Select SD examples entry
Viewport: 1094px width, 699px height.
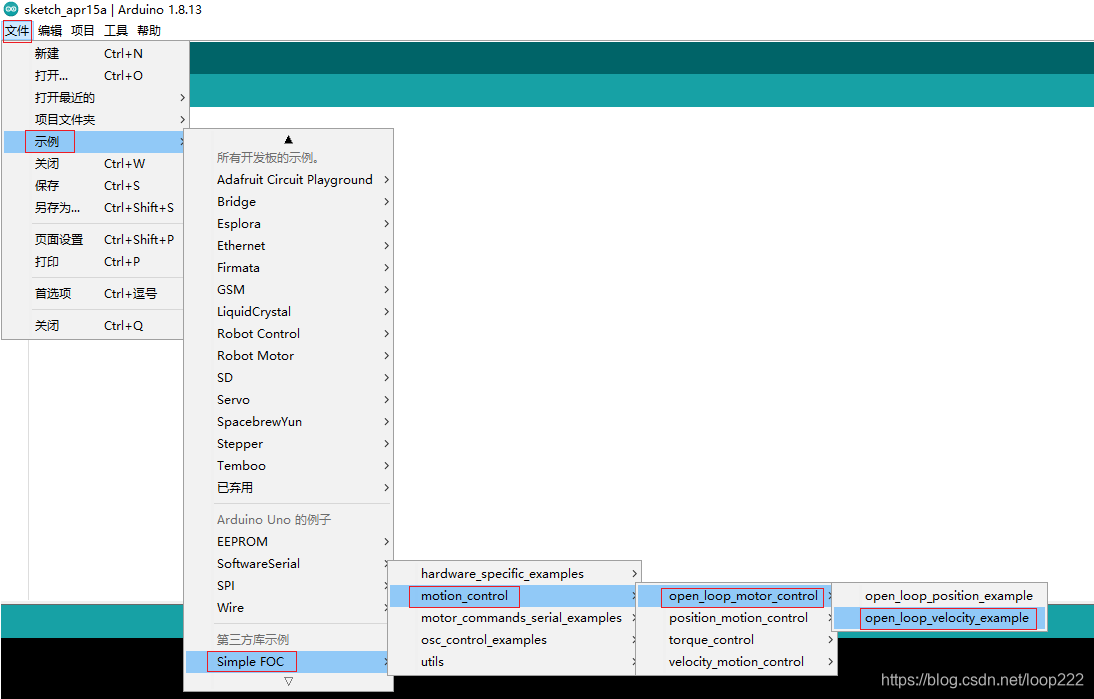click(288, 377)
